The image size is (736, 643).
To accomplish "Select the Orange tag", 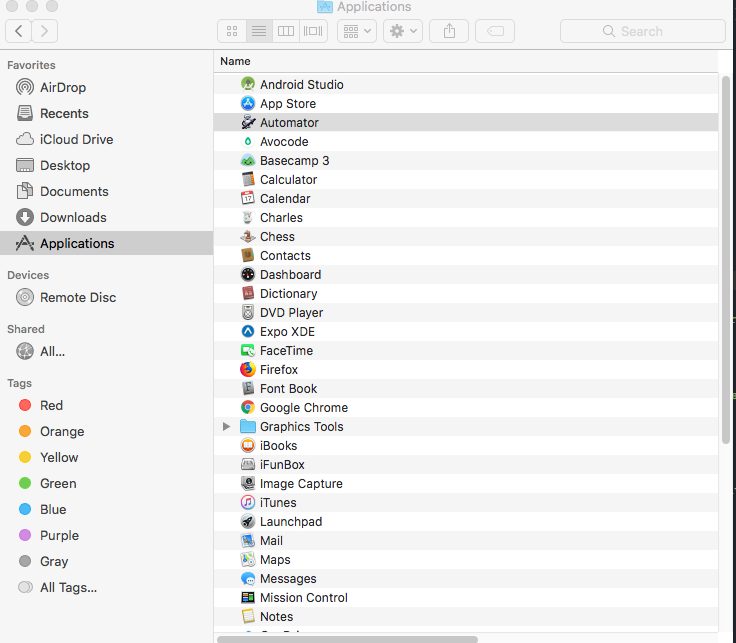I will pyautogui.click(x=107, y=431).
